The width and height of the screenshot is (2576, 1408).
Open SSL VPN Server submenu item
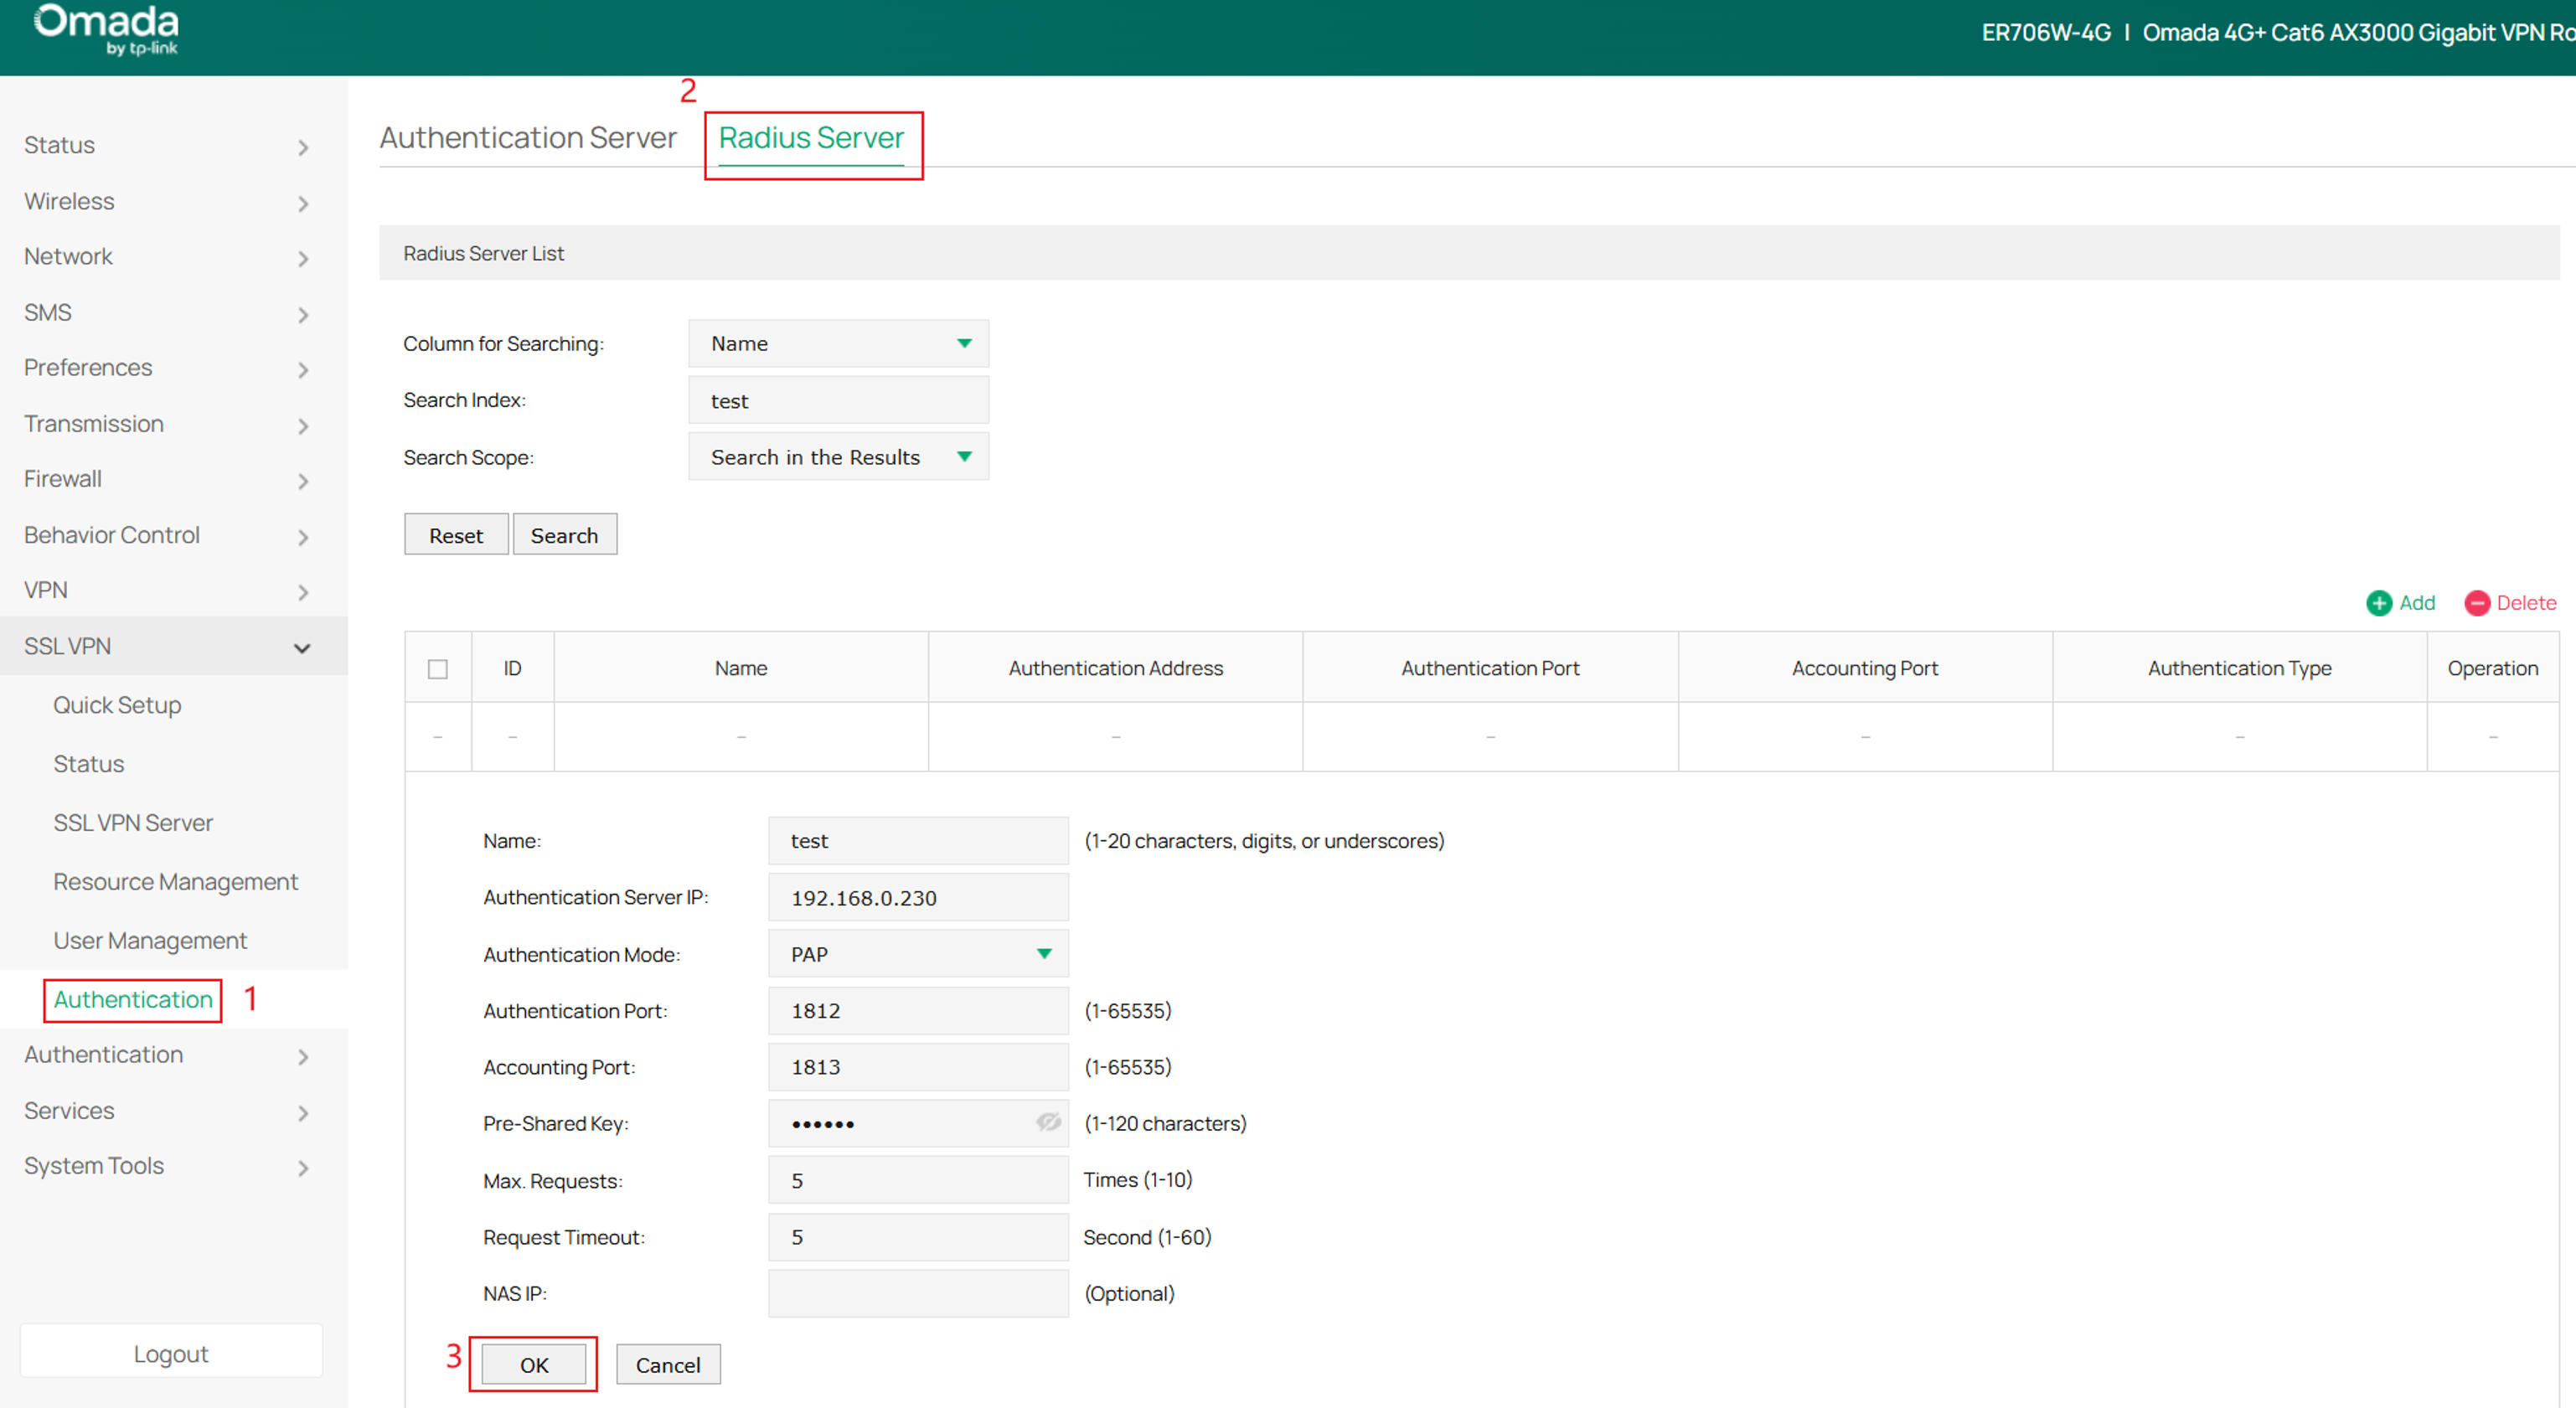(x=133, y=823)
